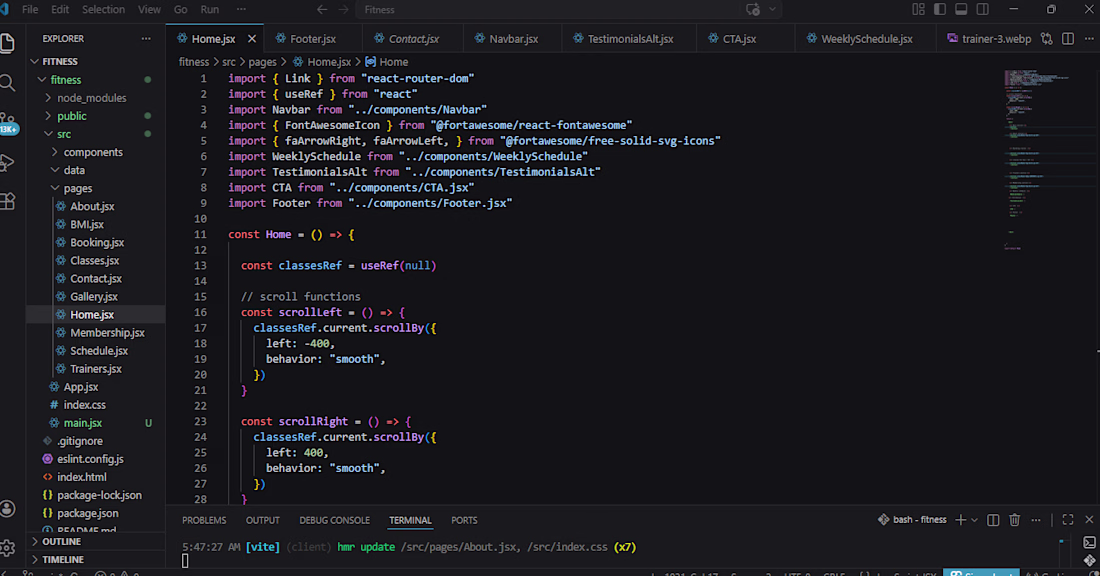Toggle the primary side bar visibility
This screenshot has height=576, width=1100.
(940, 9)
